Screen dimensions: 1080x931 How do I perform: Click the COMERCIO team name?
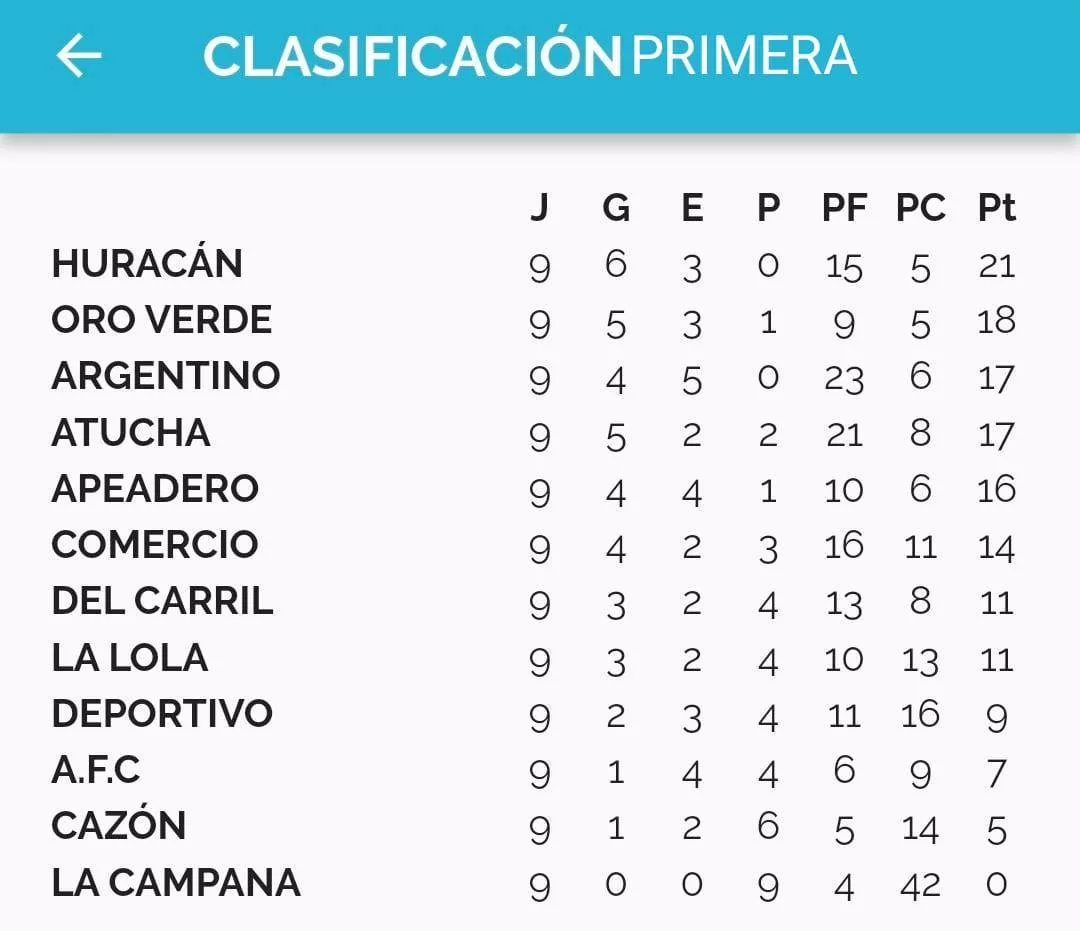coord(155,545)
